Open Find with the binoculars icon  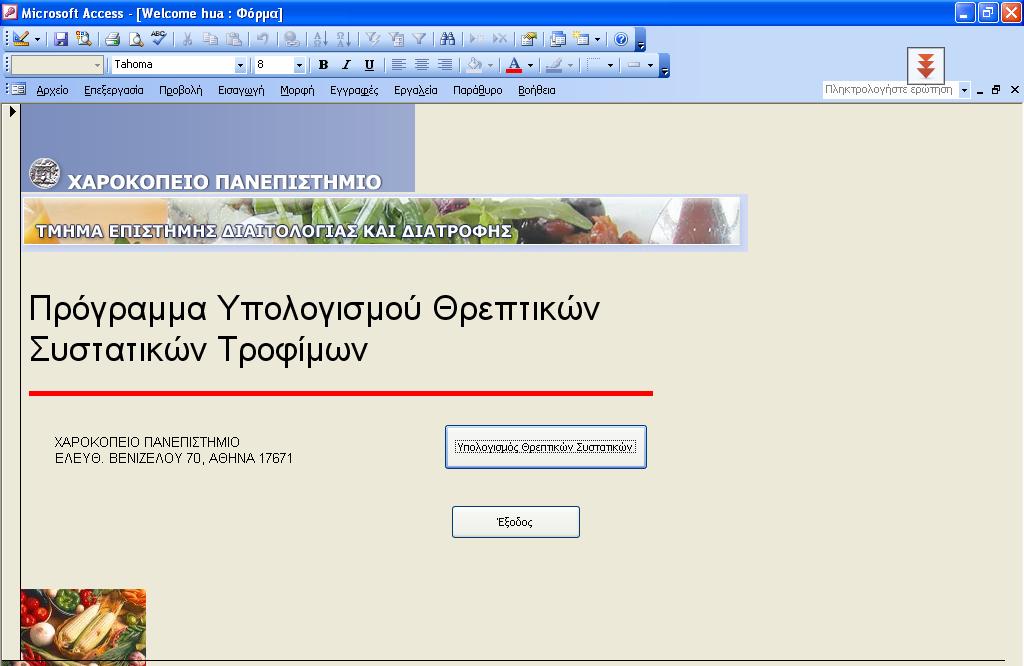pyautogui.click(x=447, y=39)
